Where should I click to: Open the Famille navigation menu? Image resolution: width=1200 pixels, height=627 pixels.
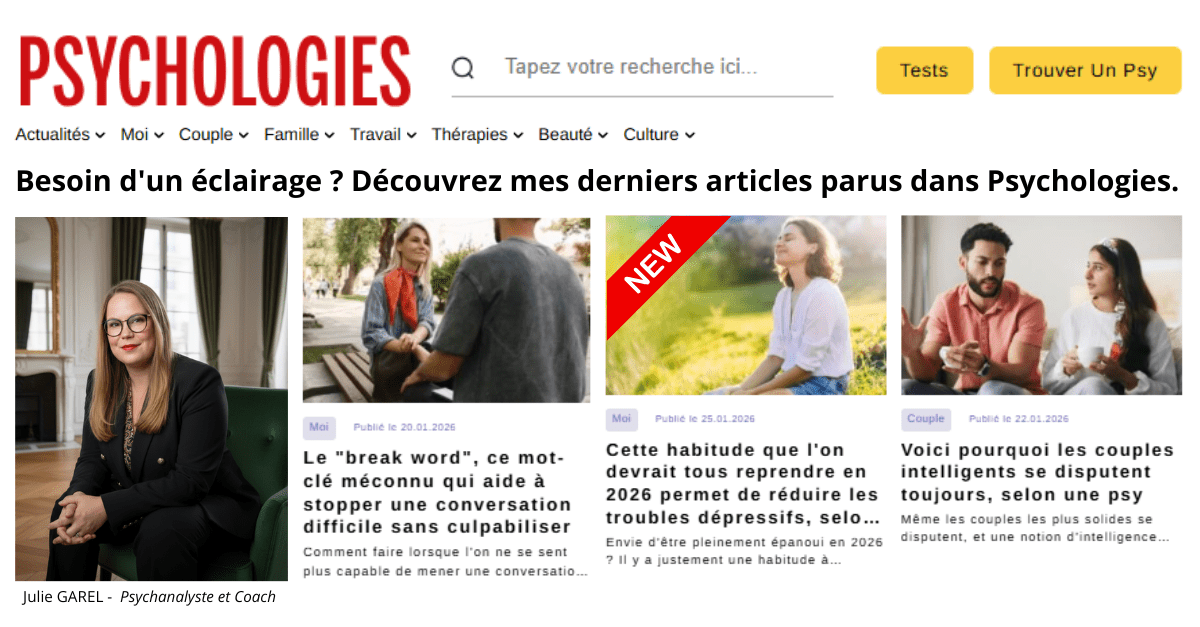(x=298, y=134)
